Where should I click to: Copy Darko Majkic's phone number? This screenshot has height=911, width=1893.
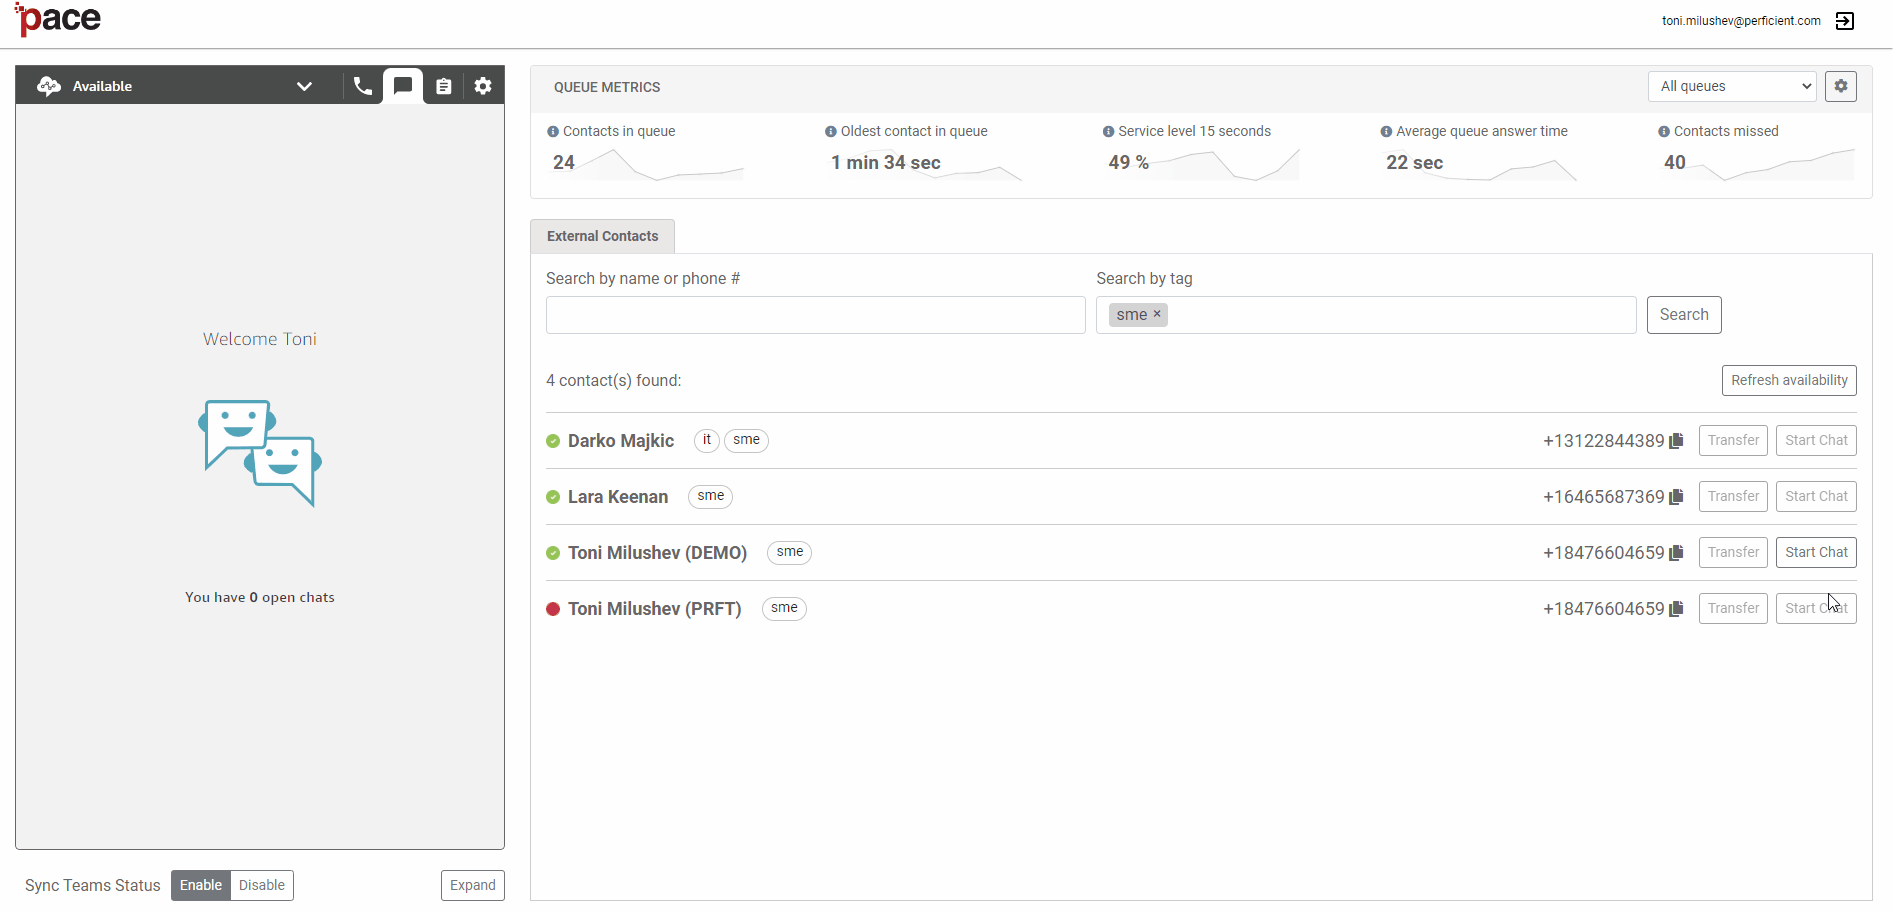pyautogui.click(x=1677, y=441)
